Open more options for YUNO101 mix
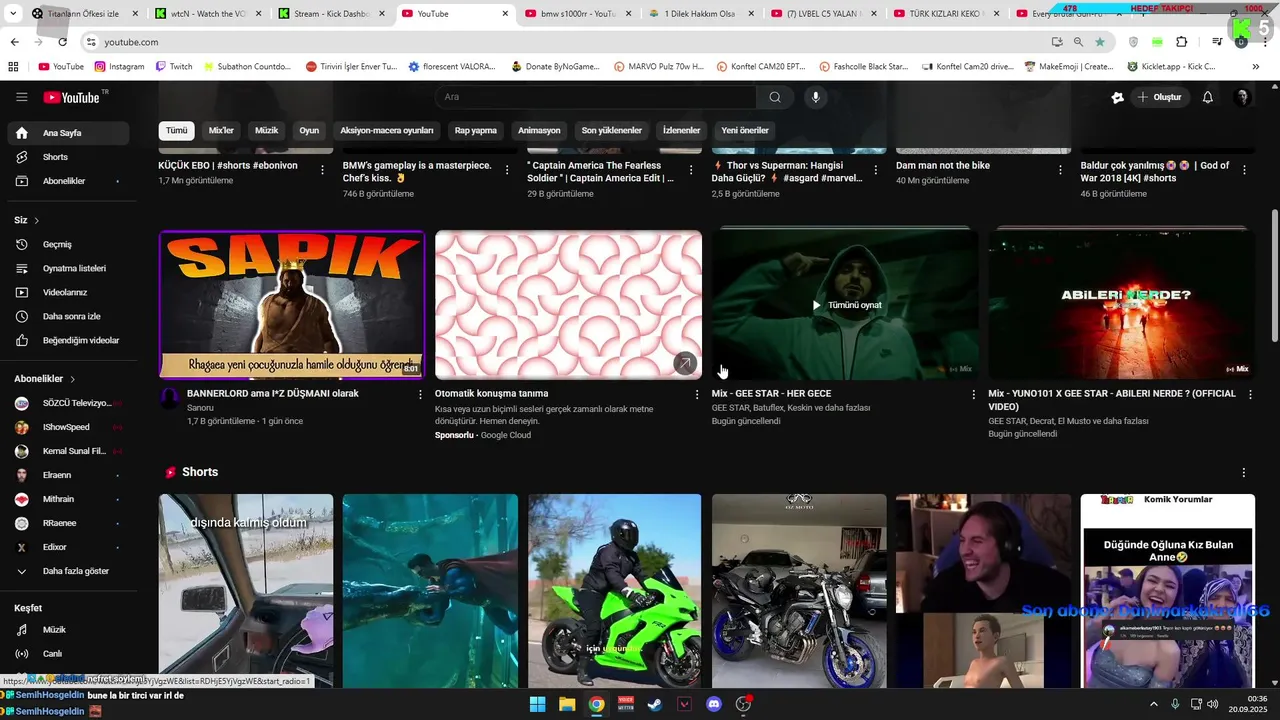Screen dimensions: 1280x720 click(1250, 394)
